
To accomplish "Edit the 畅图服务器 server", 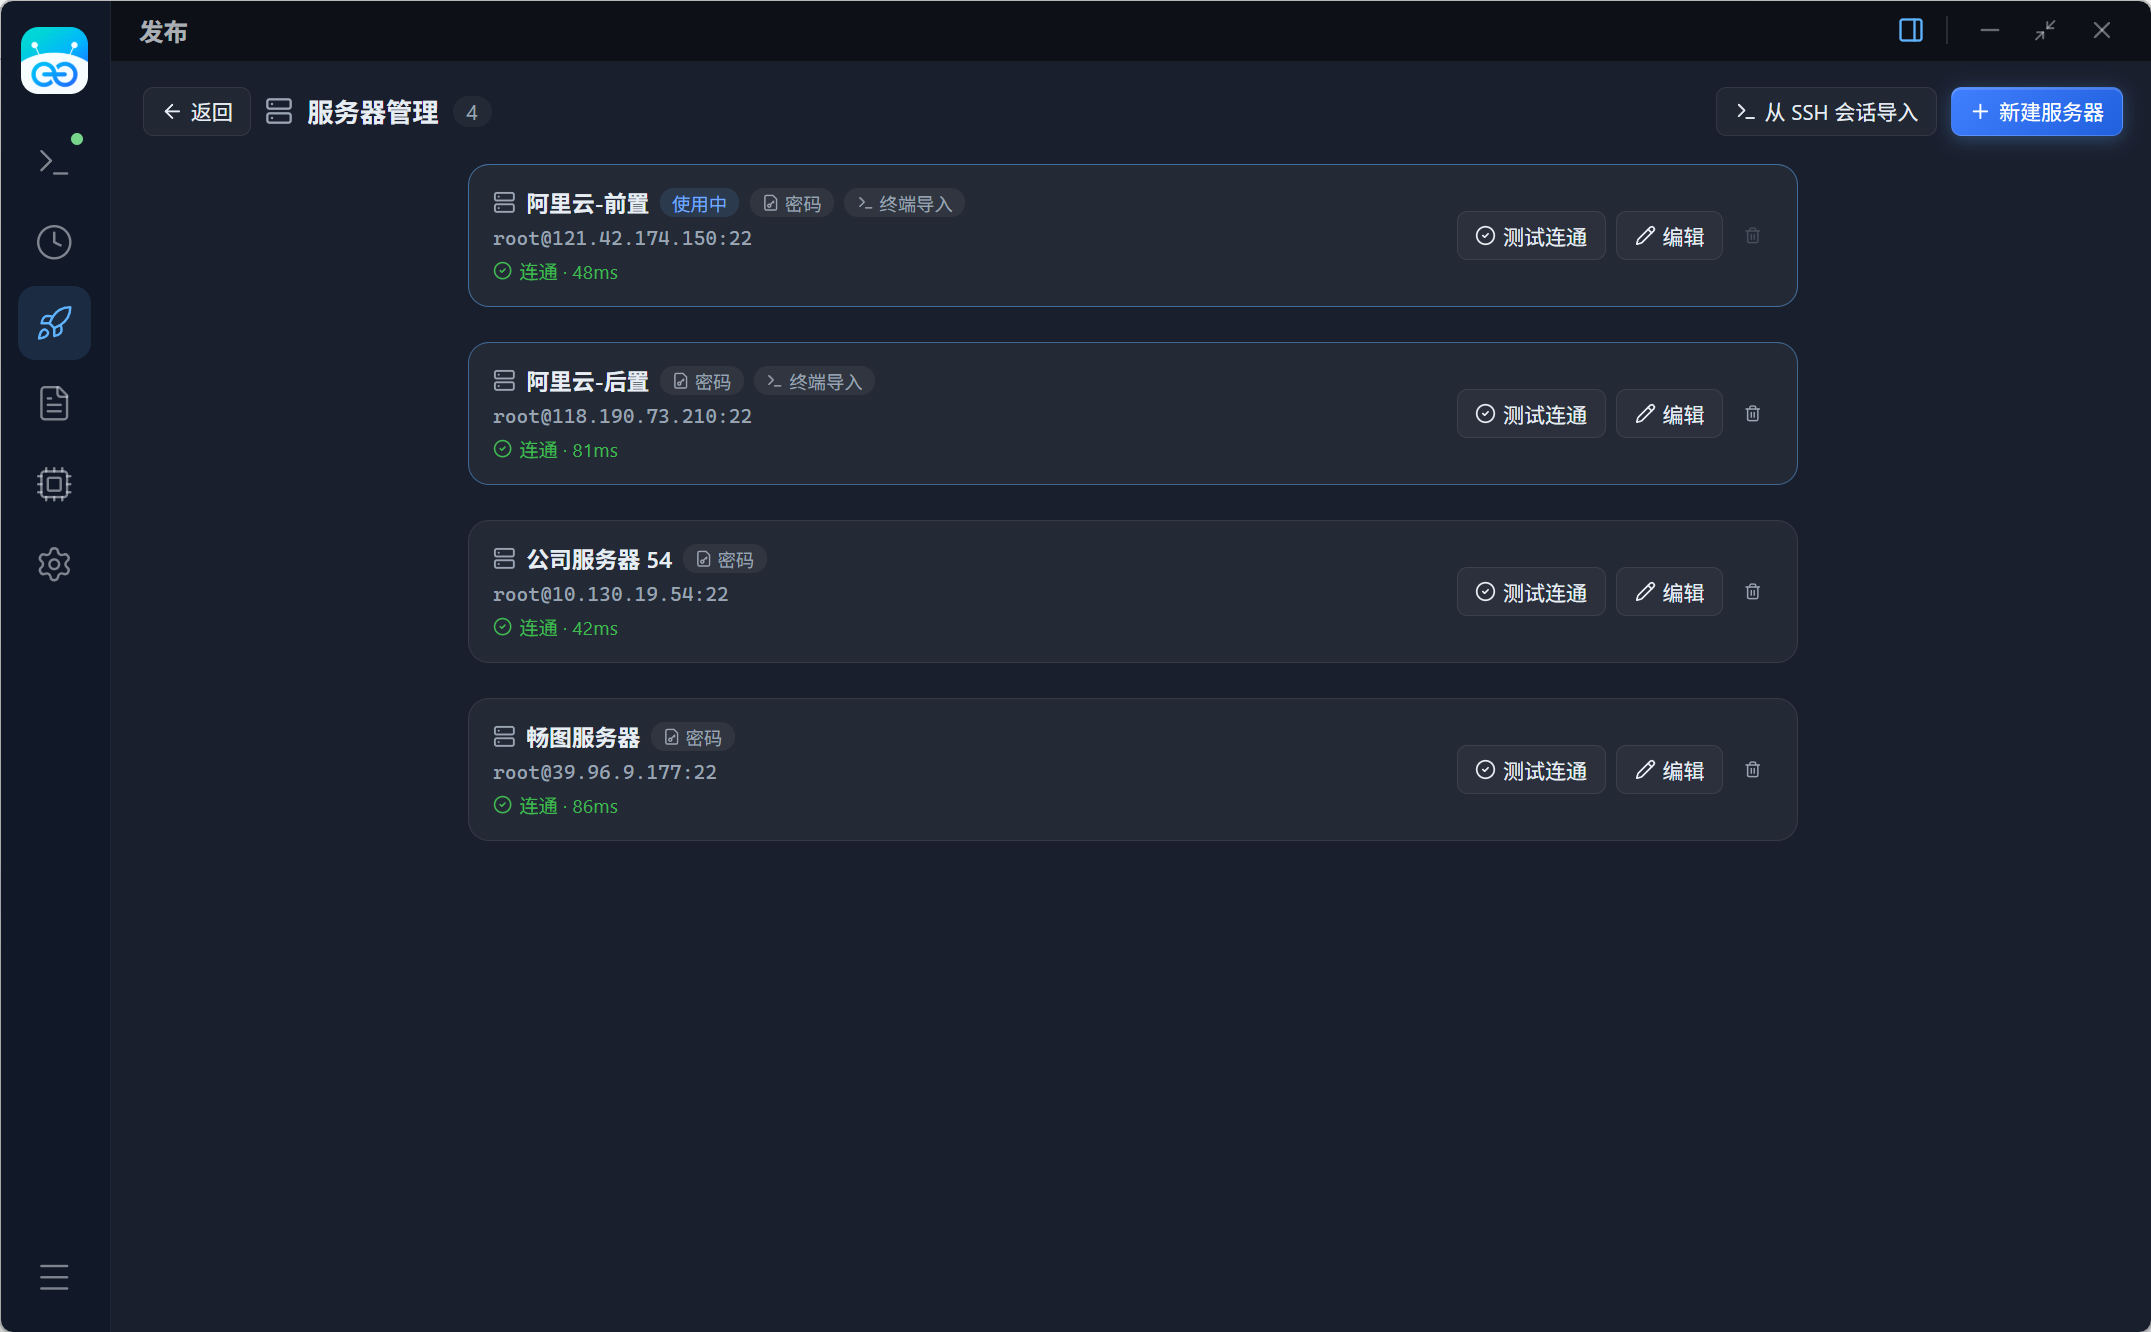I will (x=1669, y=770).
